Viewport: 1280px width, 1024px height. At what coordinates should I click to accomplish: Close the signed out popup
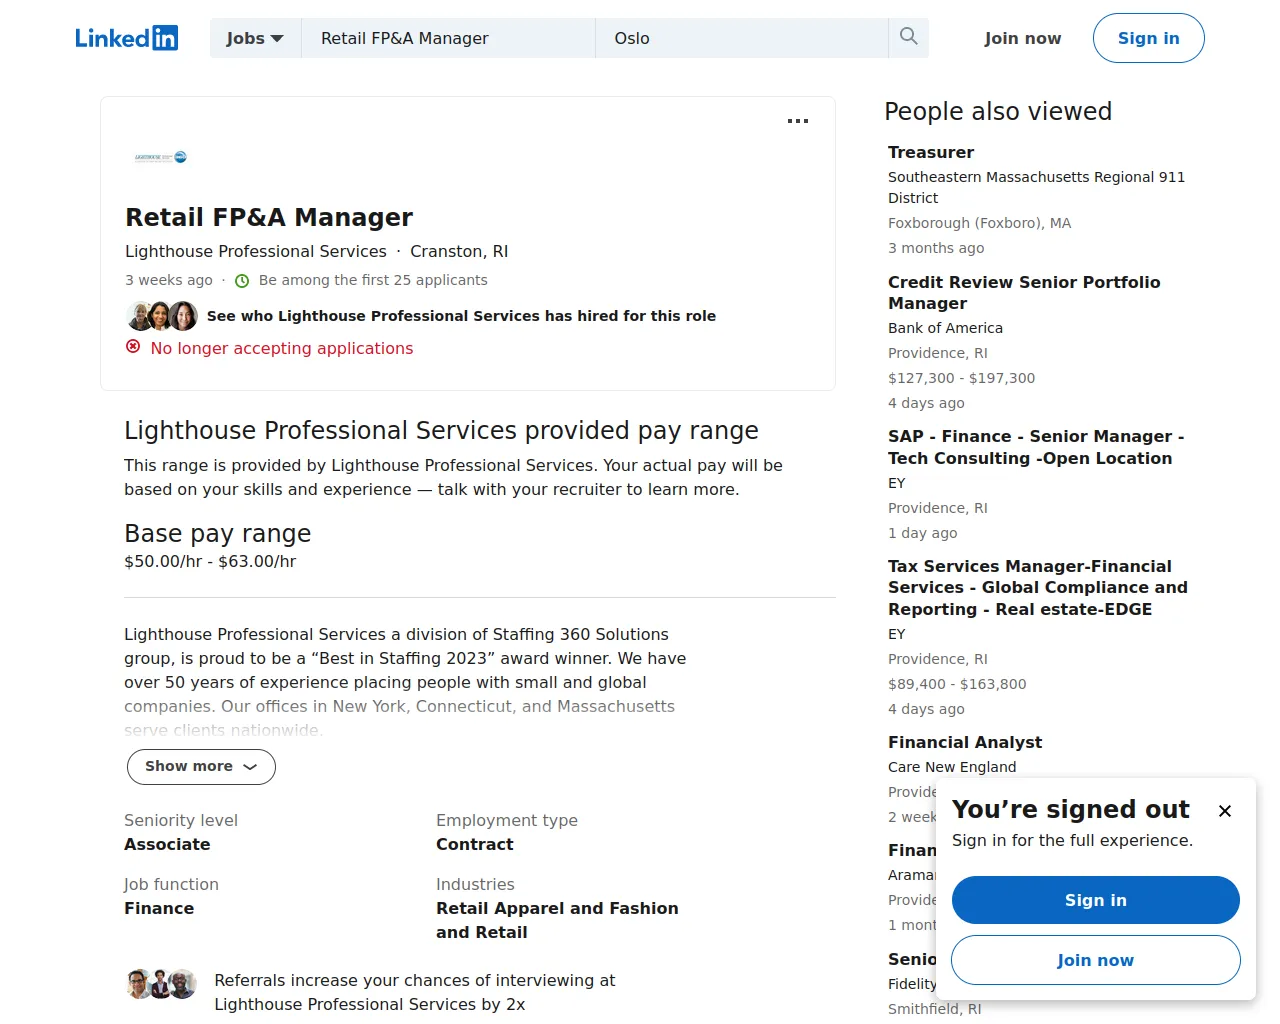pyautogui.click(x=1224, y=811)
